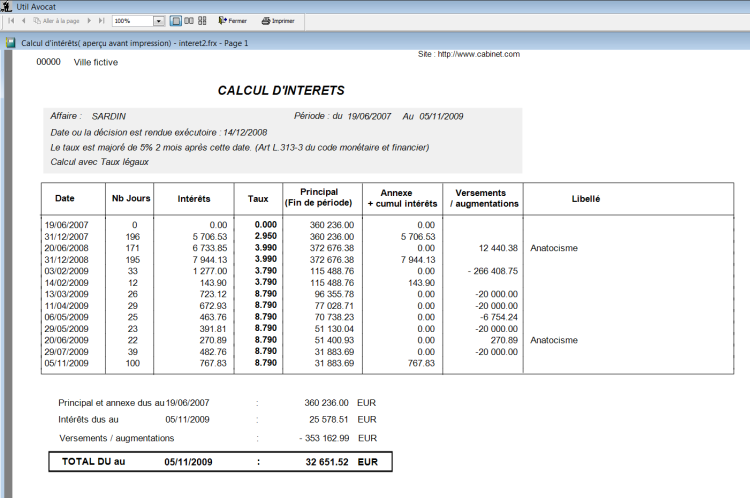The image size is (750, 498).
Task: Click interest total 25 578.51
Action: tap(329, 420)
